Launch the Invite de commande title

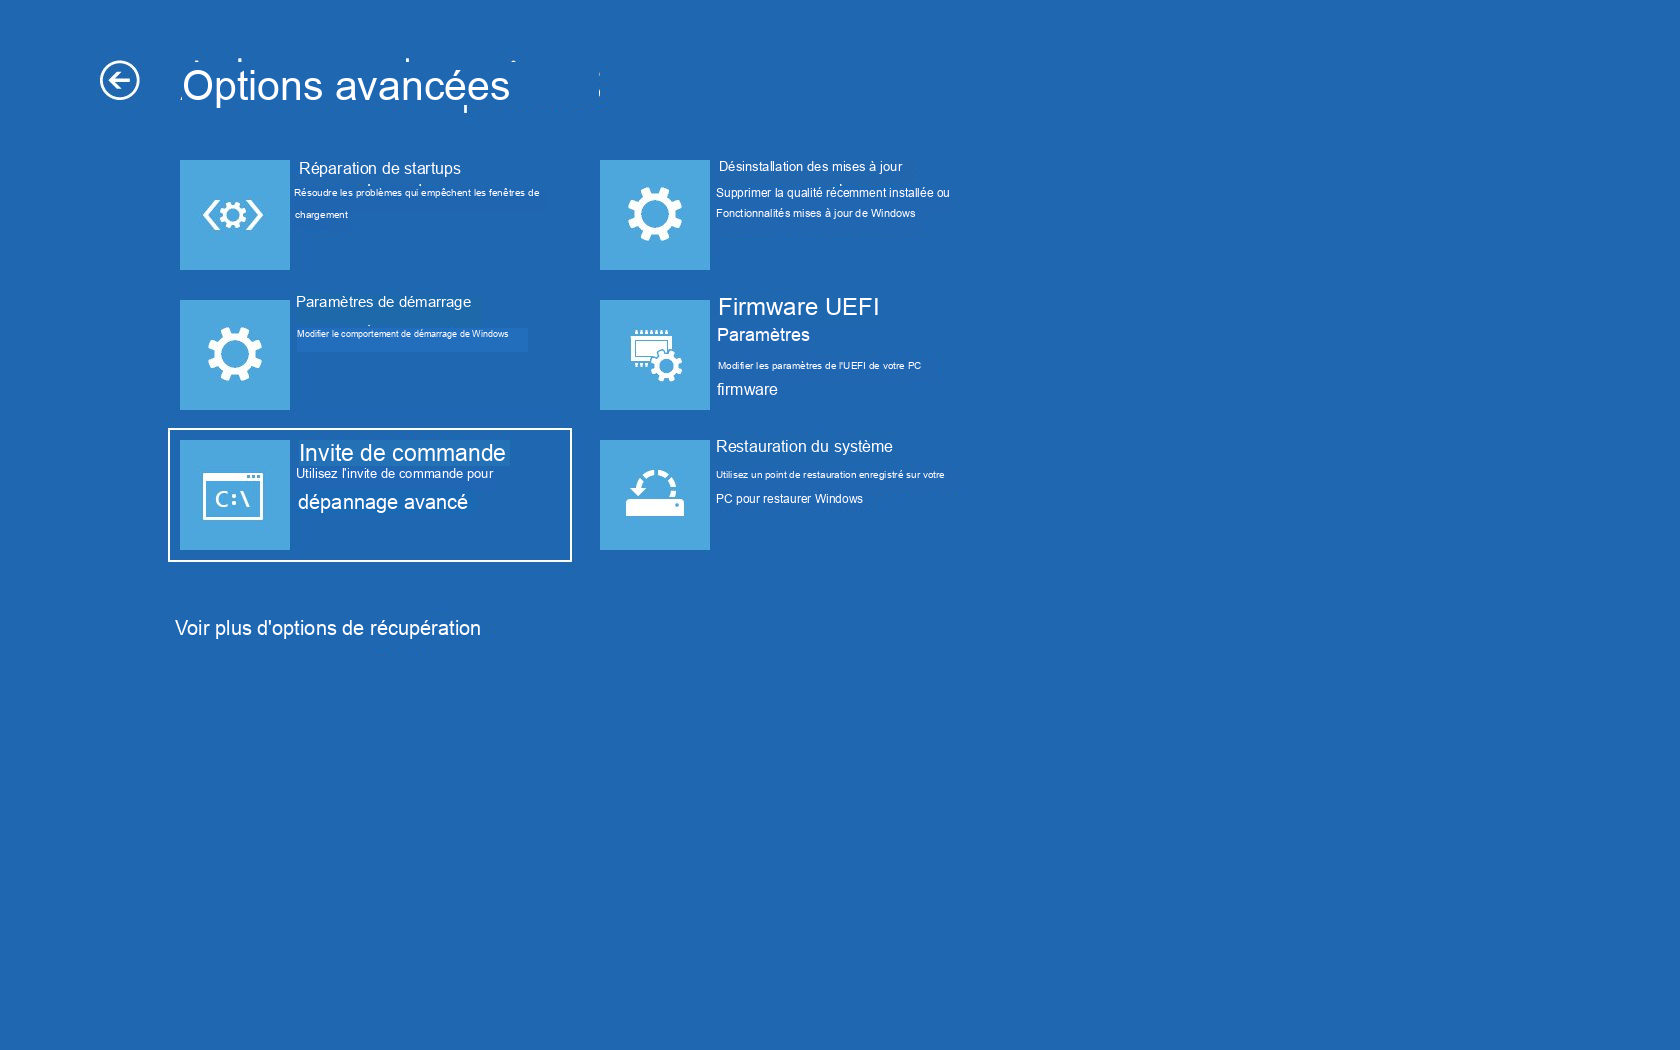(402, 453)
